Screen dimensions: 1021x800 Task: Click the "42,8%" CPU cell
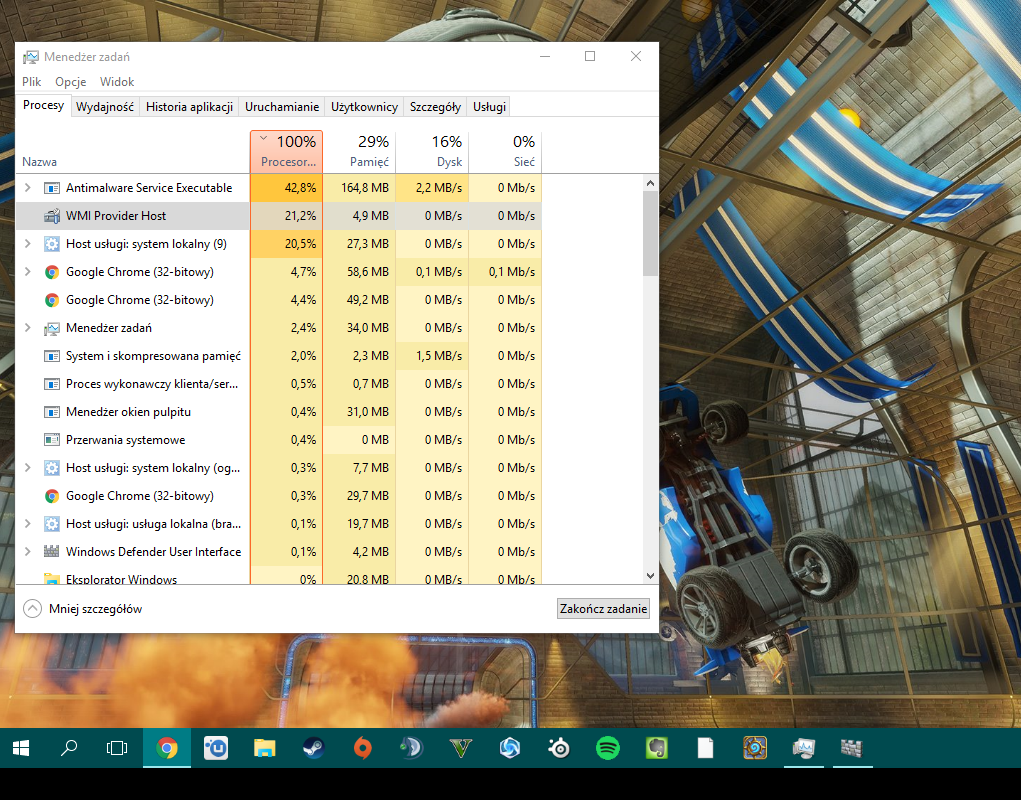click(287, 188)
